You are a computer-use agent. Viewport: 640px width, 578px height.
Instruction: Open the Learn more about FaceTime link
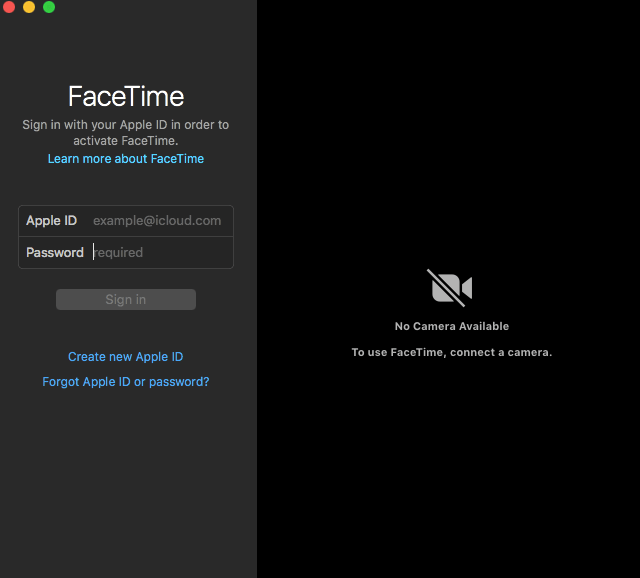point(126,159)
